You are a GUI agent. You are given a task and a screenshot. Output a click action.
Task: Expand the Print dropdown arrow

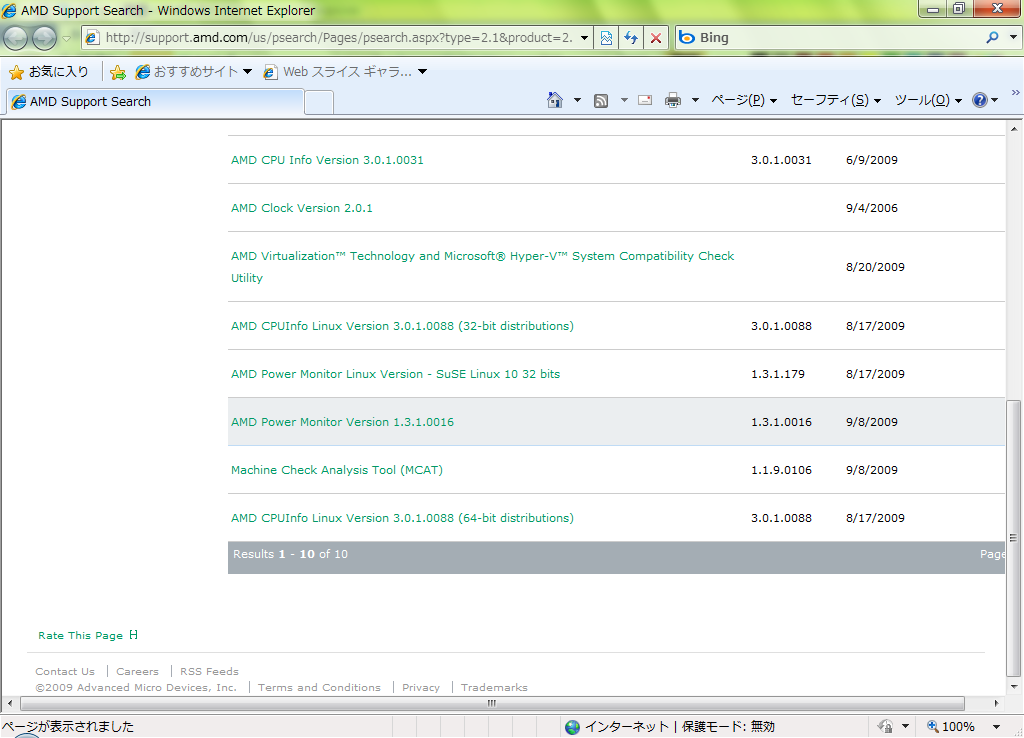click(696, 100)
